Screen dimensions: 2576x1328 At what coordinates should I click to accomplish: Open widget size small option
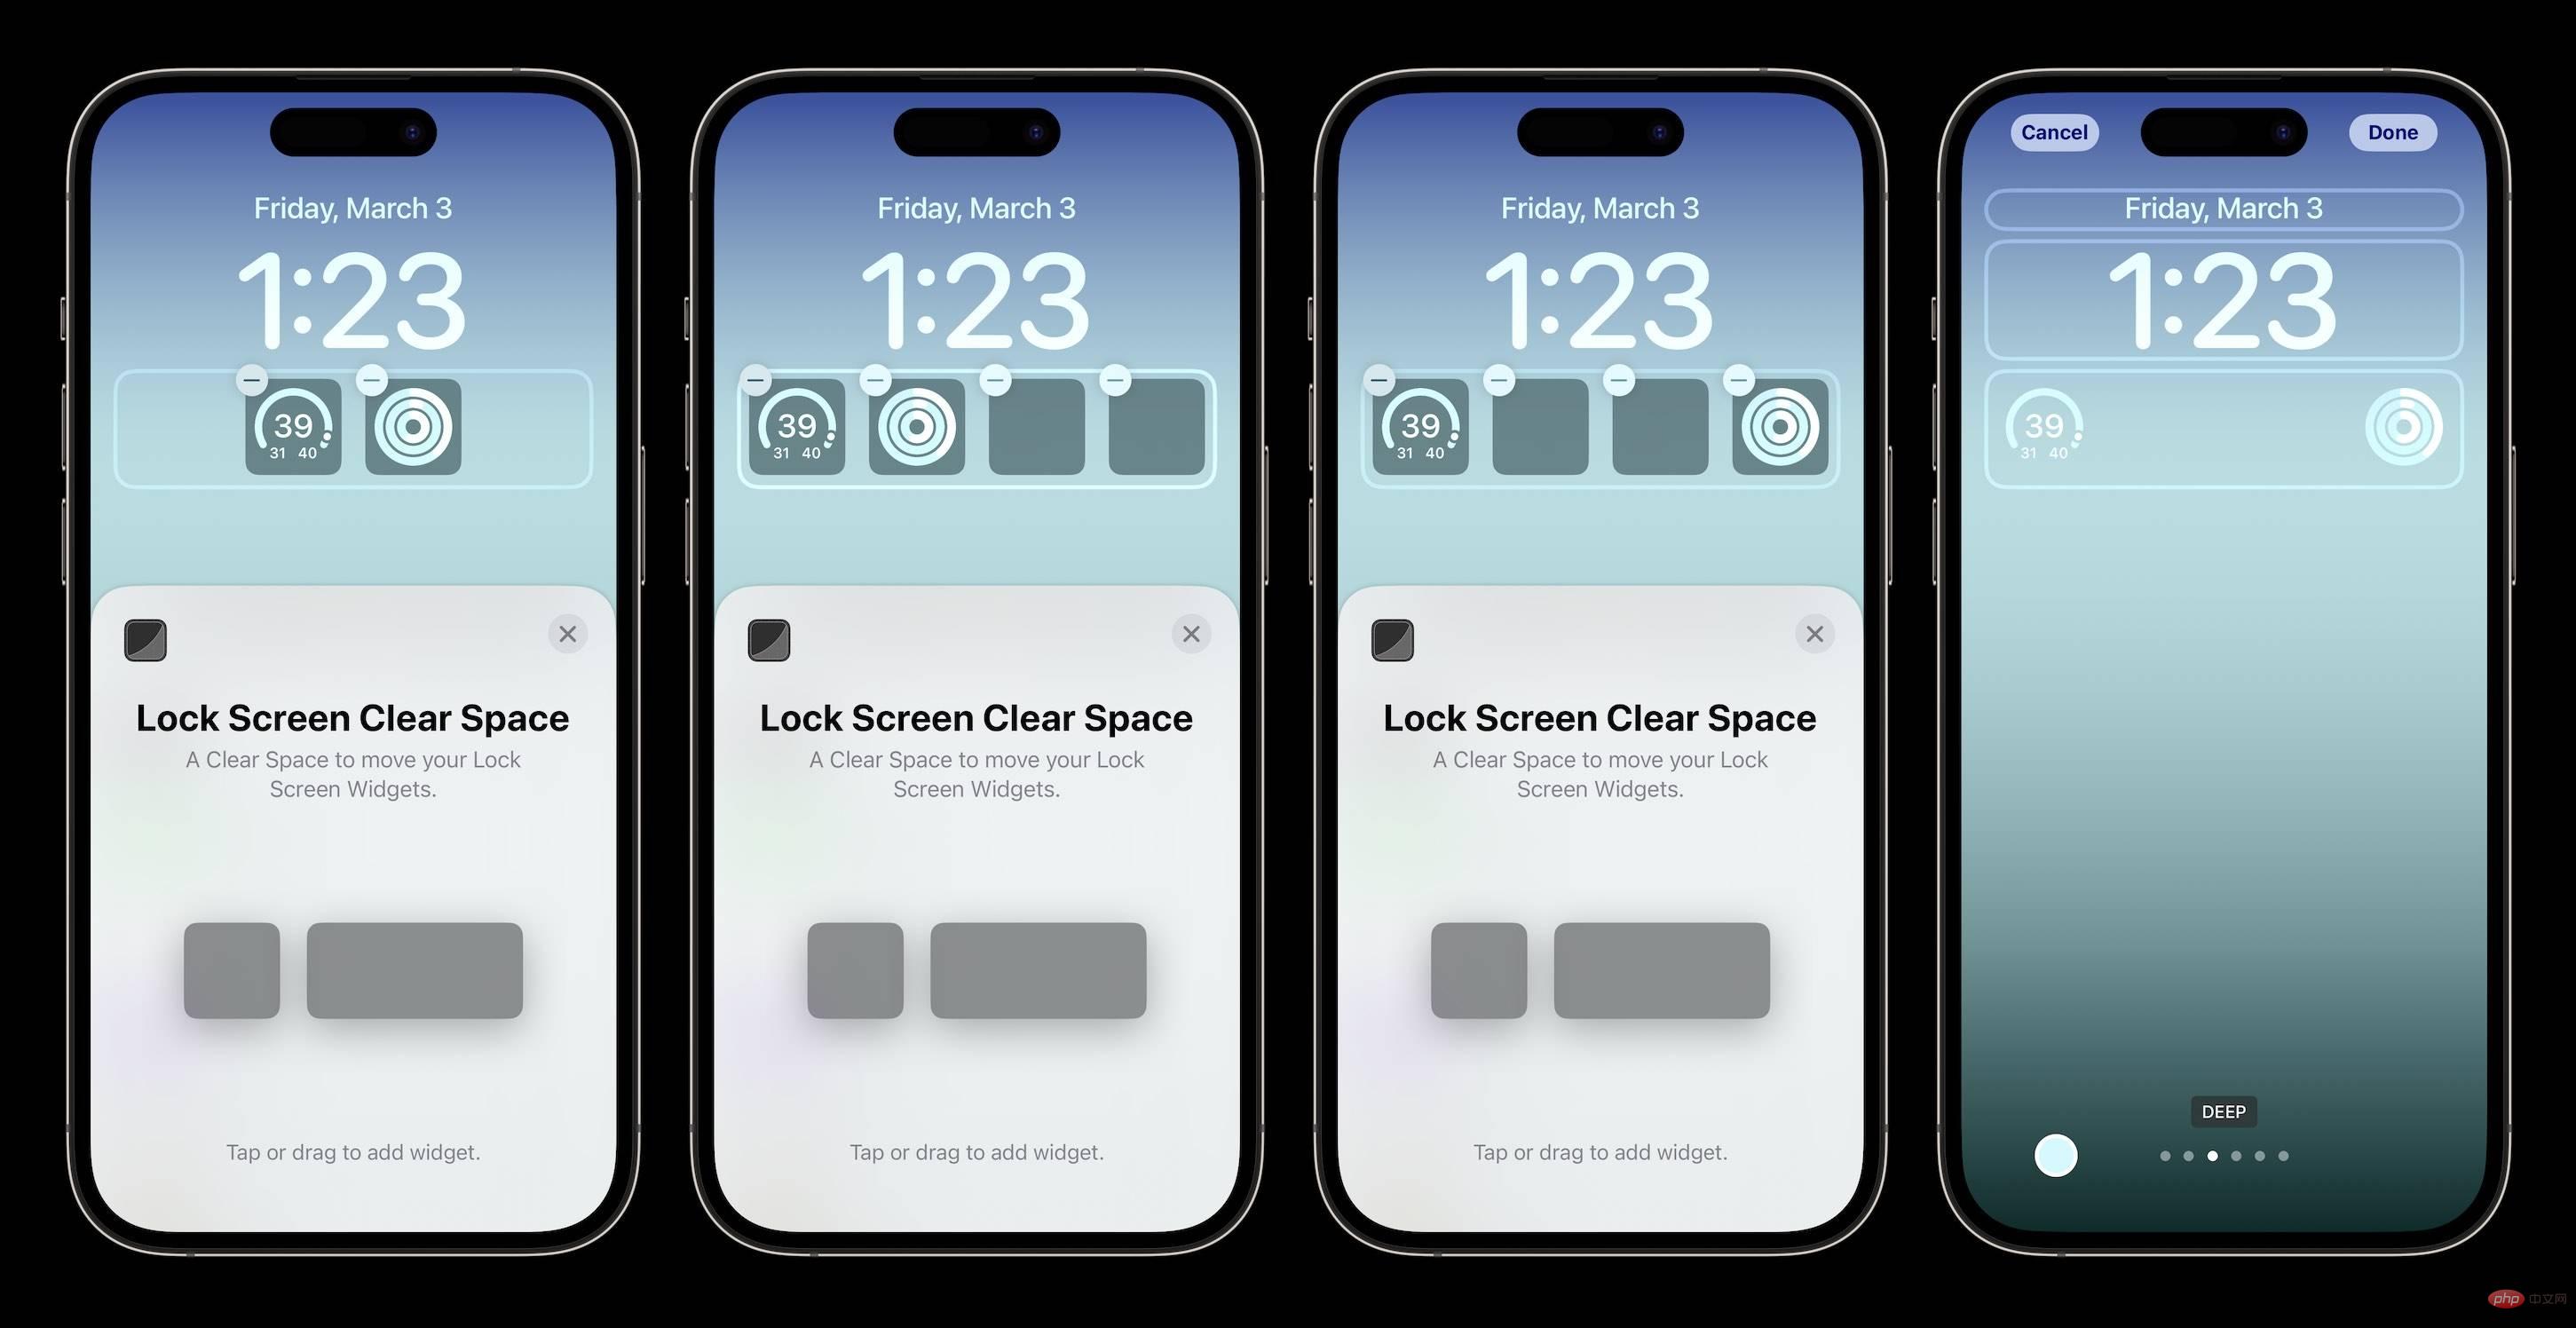[232, 968]
